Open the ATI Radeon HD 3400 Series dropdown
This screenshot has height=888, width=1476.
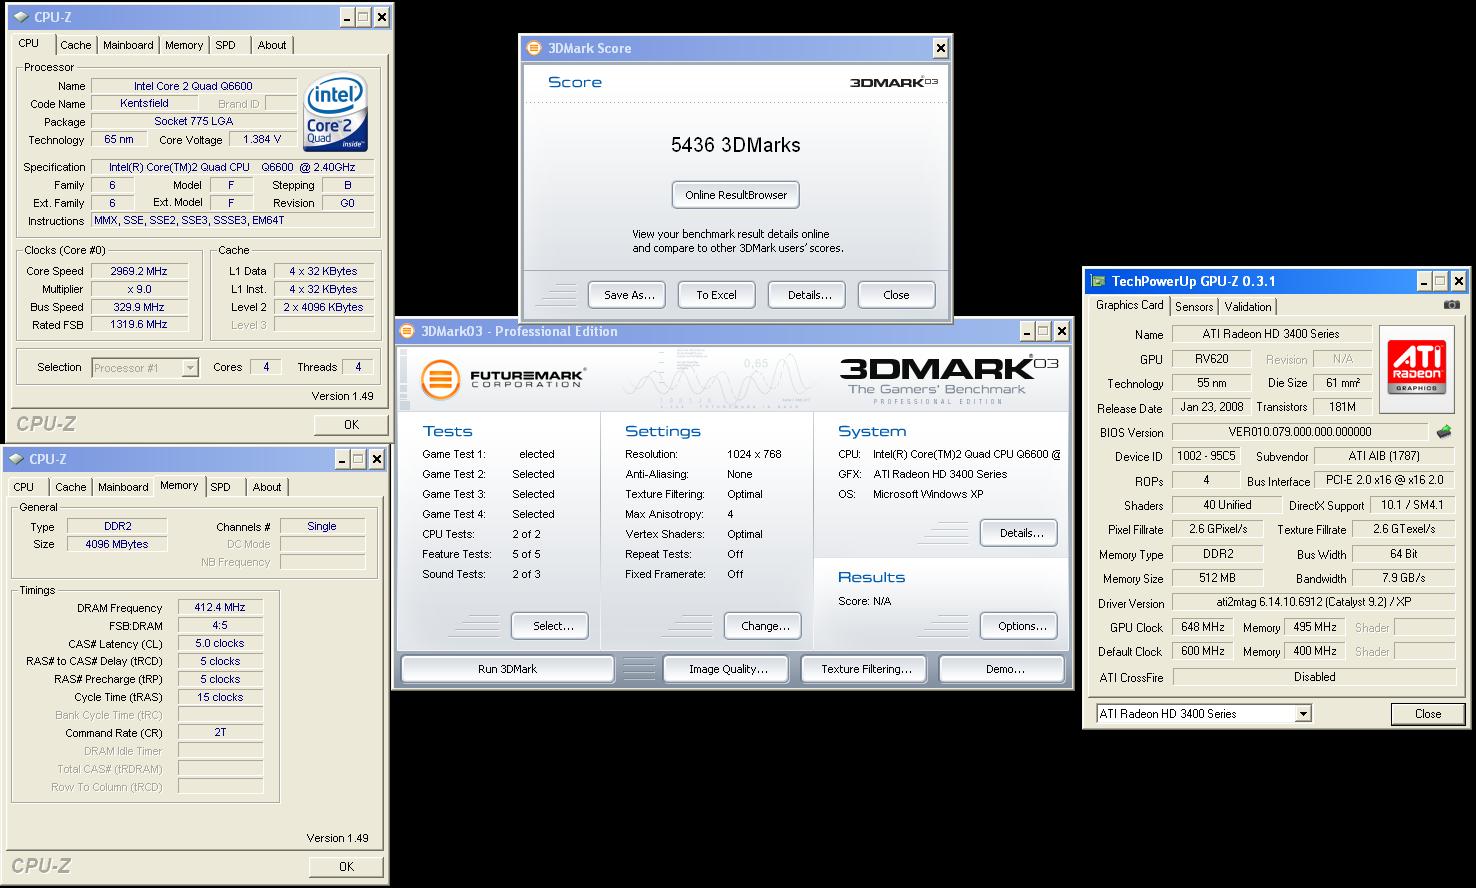coord(1303,714)
